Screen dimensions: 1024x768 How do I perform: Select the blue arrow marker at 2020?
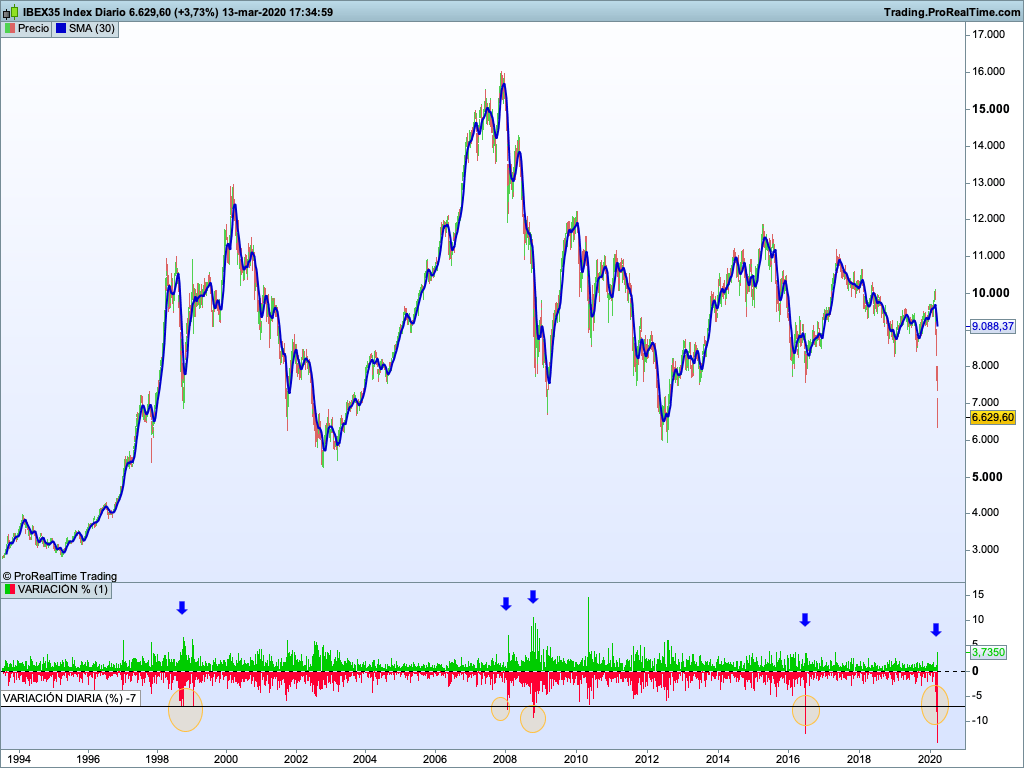pyautogui.click(x=936, y=630)
